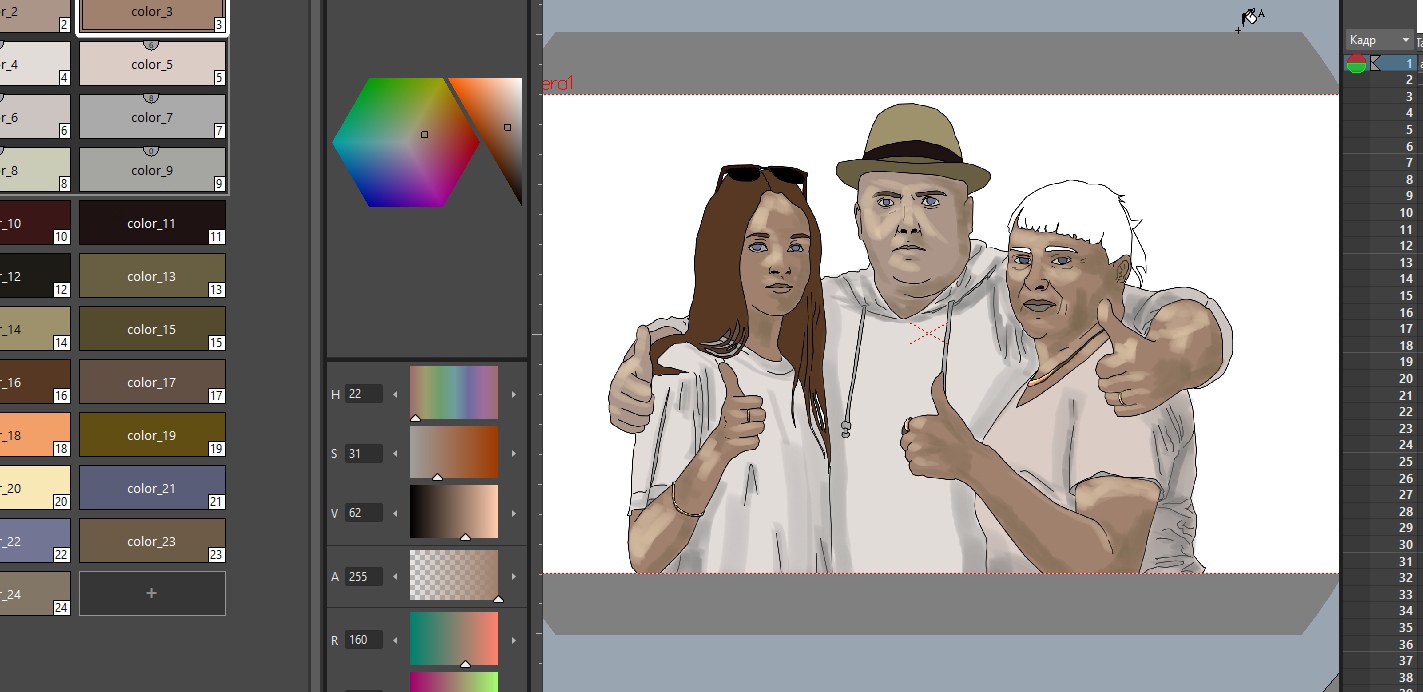This screenshot has width=1423, height=692.
Task: Click the red camera center cross
Action: coord(929,333)
